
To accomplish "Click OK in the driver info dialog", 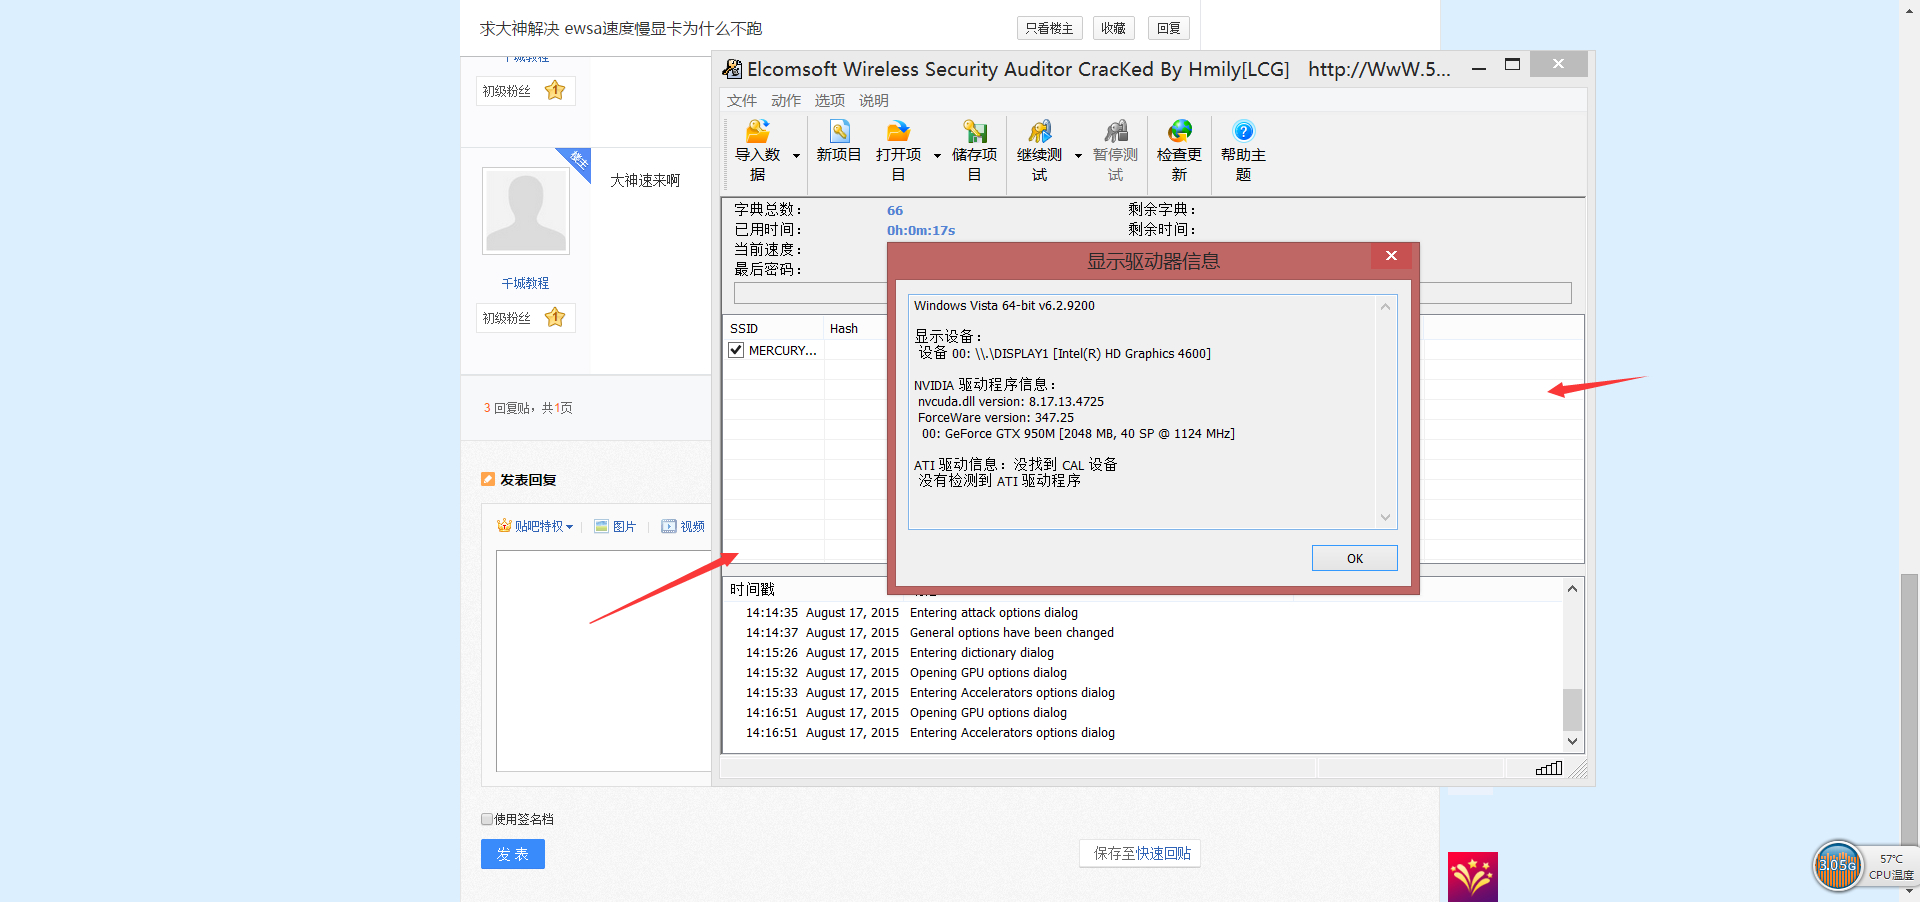I will point(1355,558).
